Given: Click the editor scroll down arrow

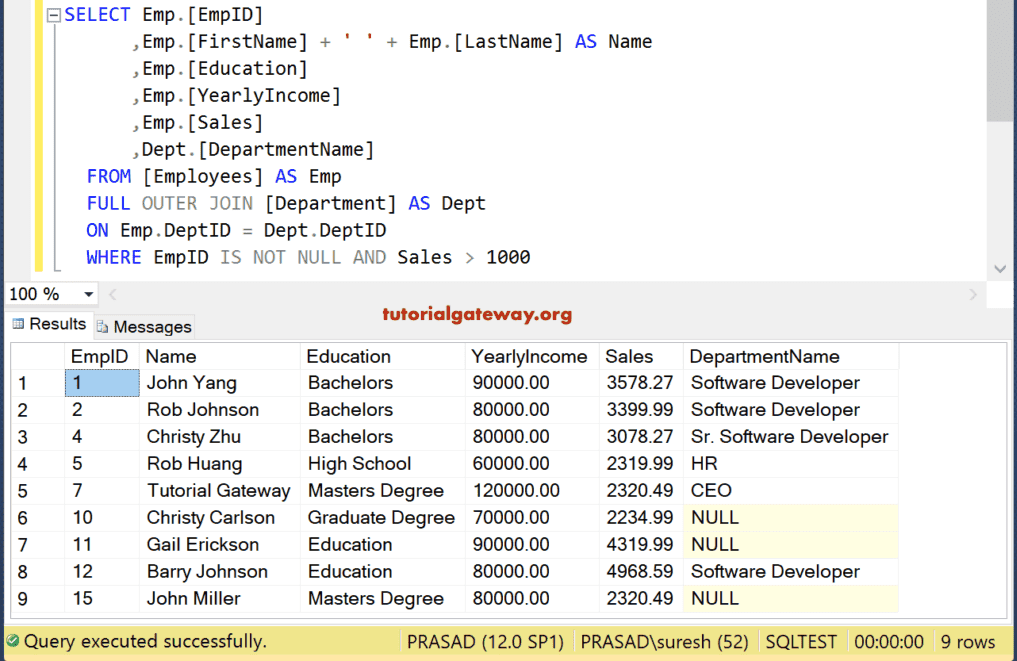Looking at the screenshot, I should click(1000, 269).
